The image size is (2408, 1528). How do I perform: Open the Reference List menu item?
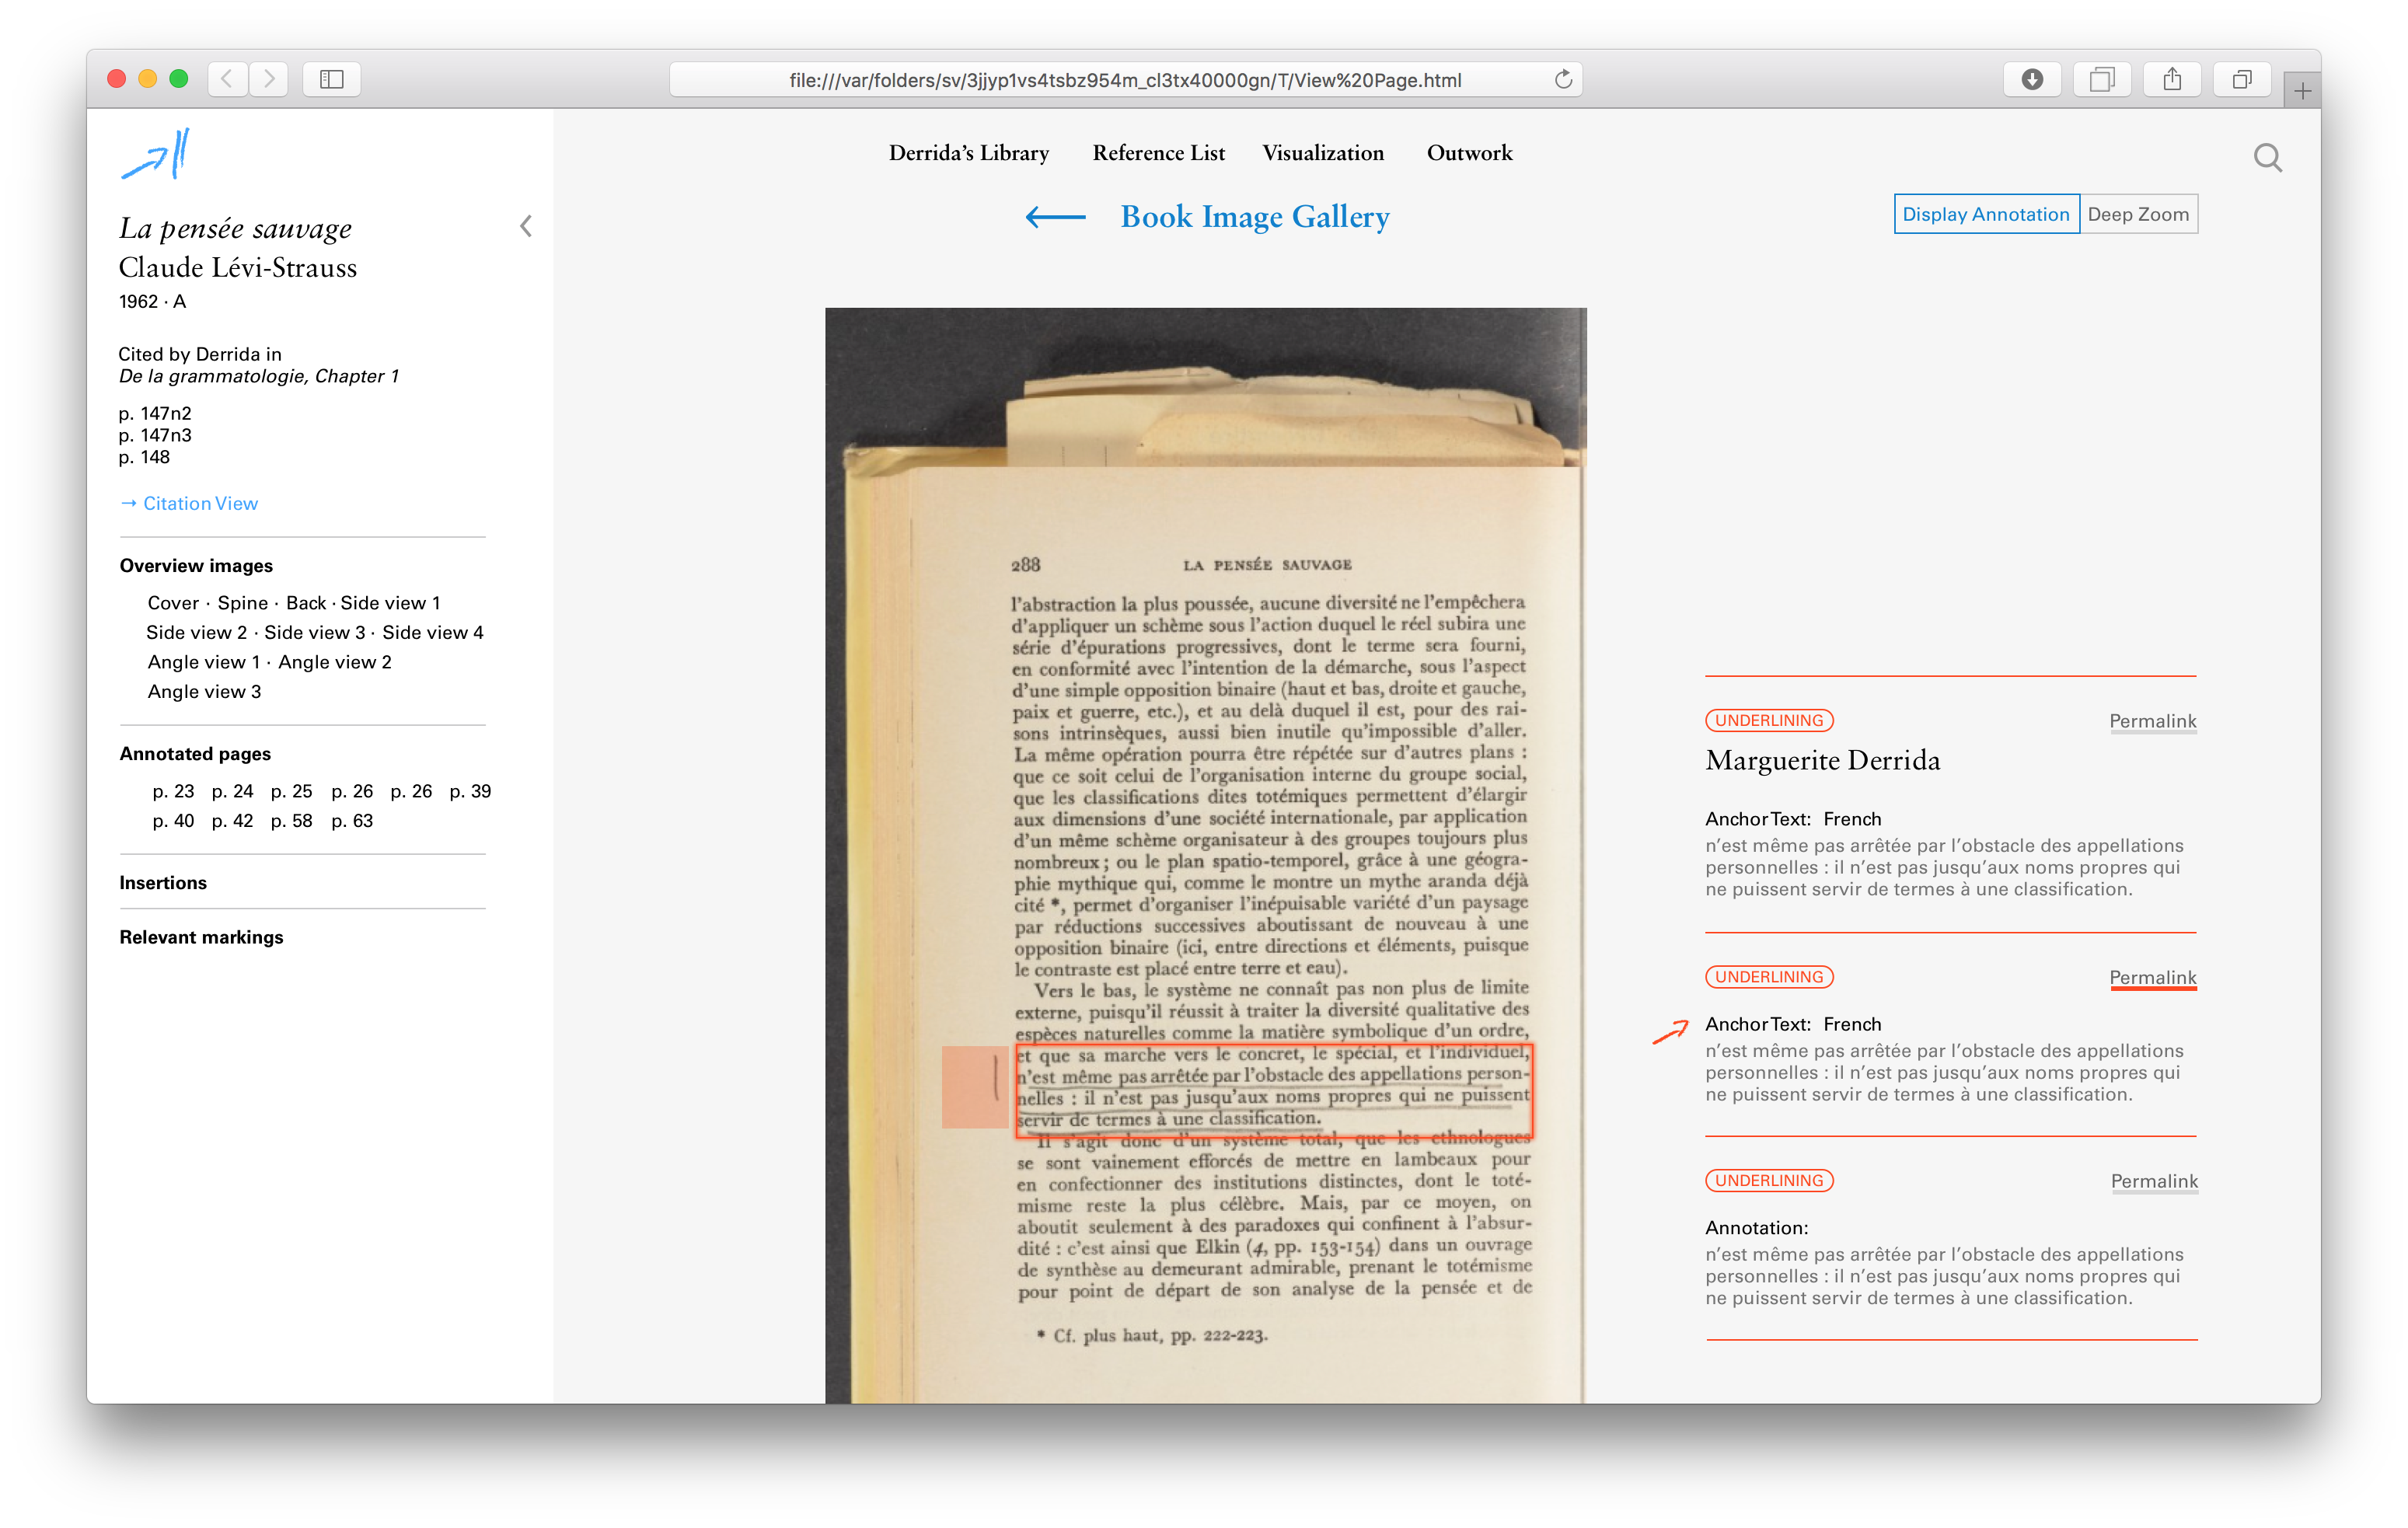click(1158, 153)
